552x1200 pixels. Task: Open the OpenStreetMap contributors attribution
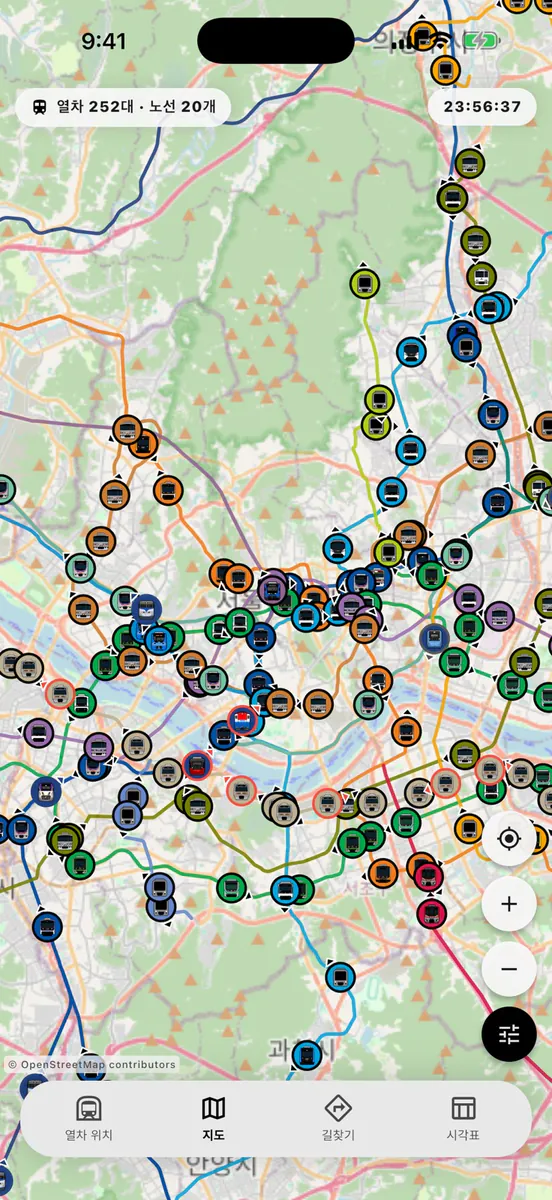click(x=92, y=1065)
